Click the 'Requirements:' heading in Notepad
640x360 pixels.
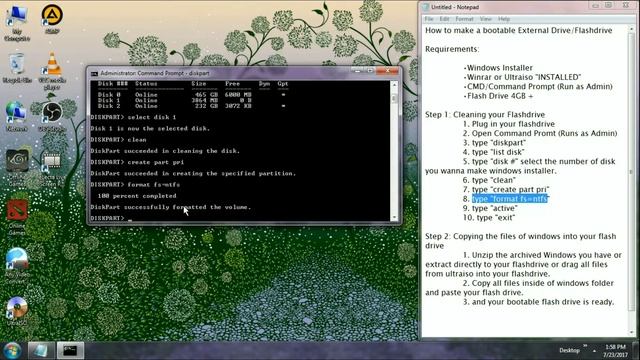point(452,49)
